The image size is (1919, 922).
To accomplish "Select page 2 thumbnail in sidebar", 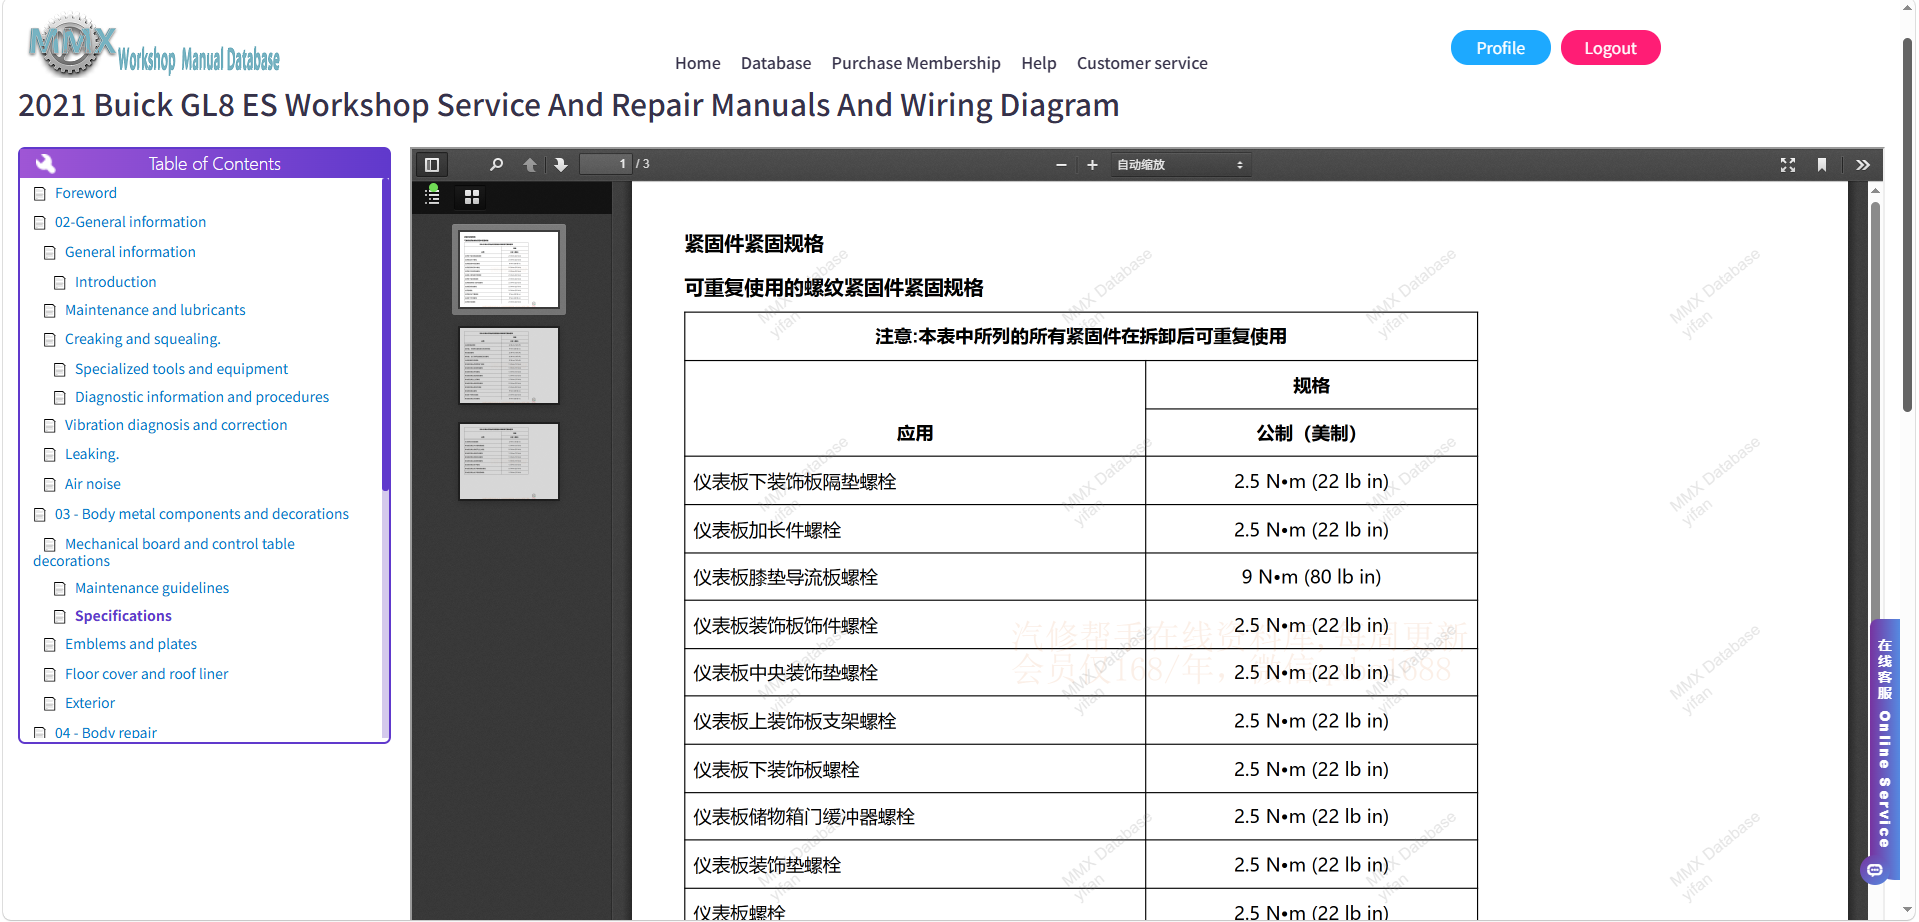I will tap(509, 365).
